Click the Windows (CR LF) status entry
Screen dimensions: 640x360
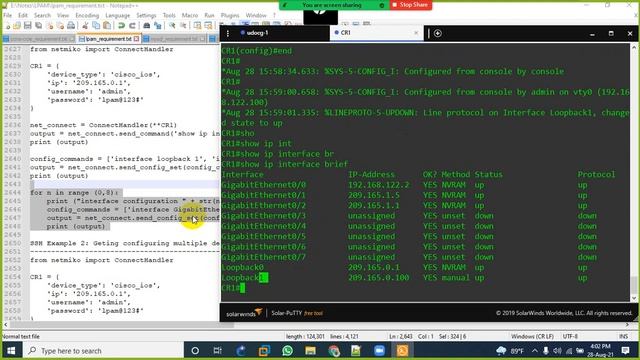[x=532, y=336]
